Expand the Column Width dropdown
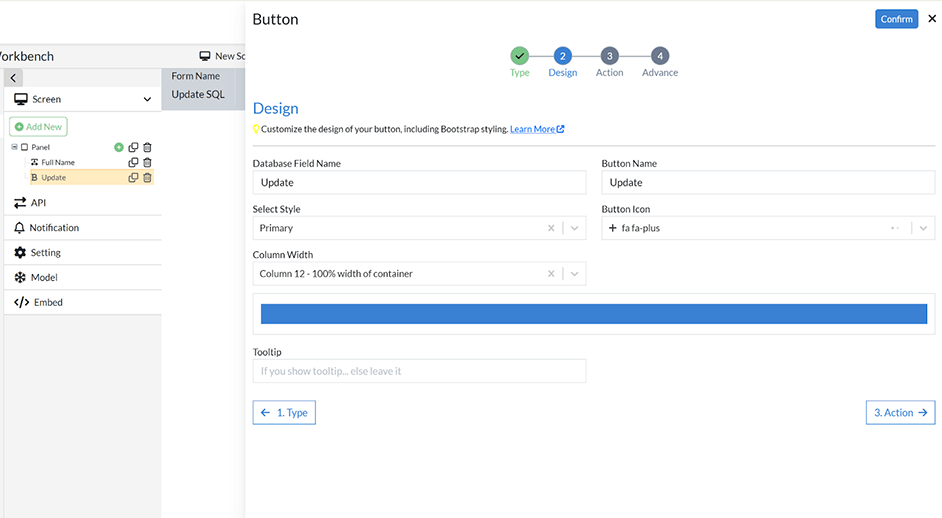Image resolution: width=942 pixels, height=518 pixels. [x=574, y=274]
